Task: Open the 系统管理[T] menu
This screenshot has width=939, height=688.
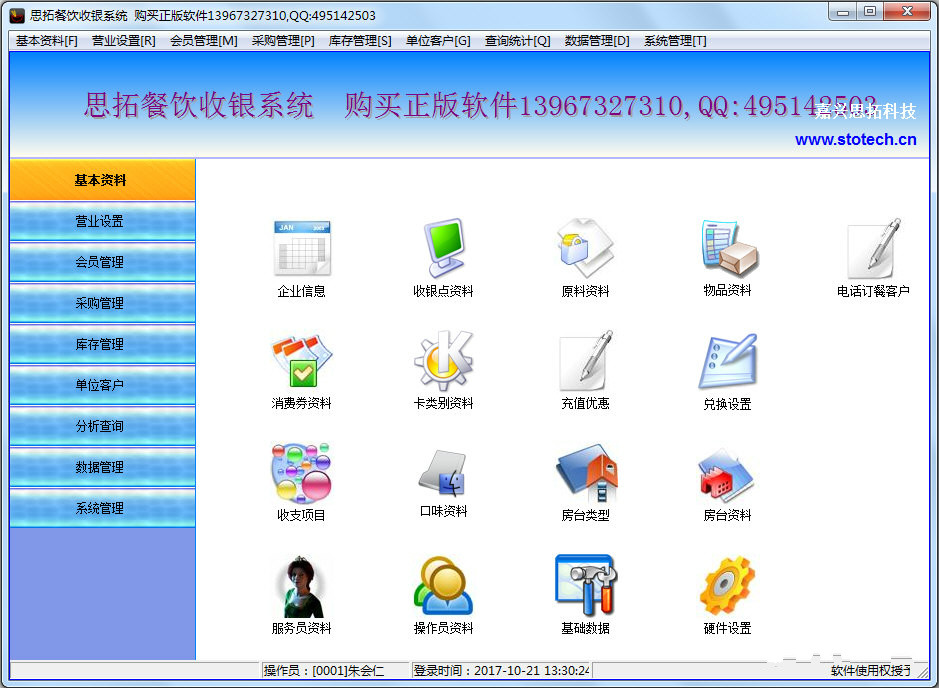Action: tap(675, 41)
